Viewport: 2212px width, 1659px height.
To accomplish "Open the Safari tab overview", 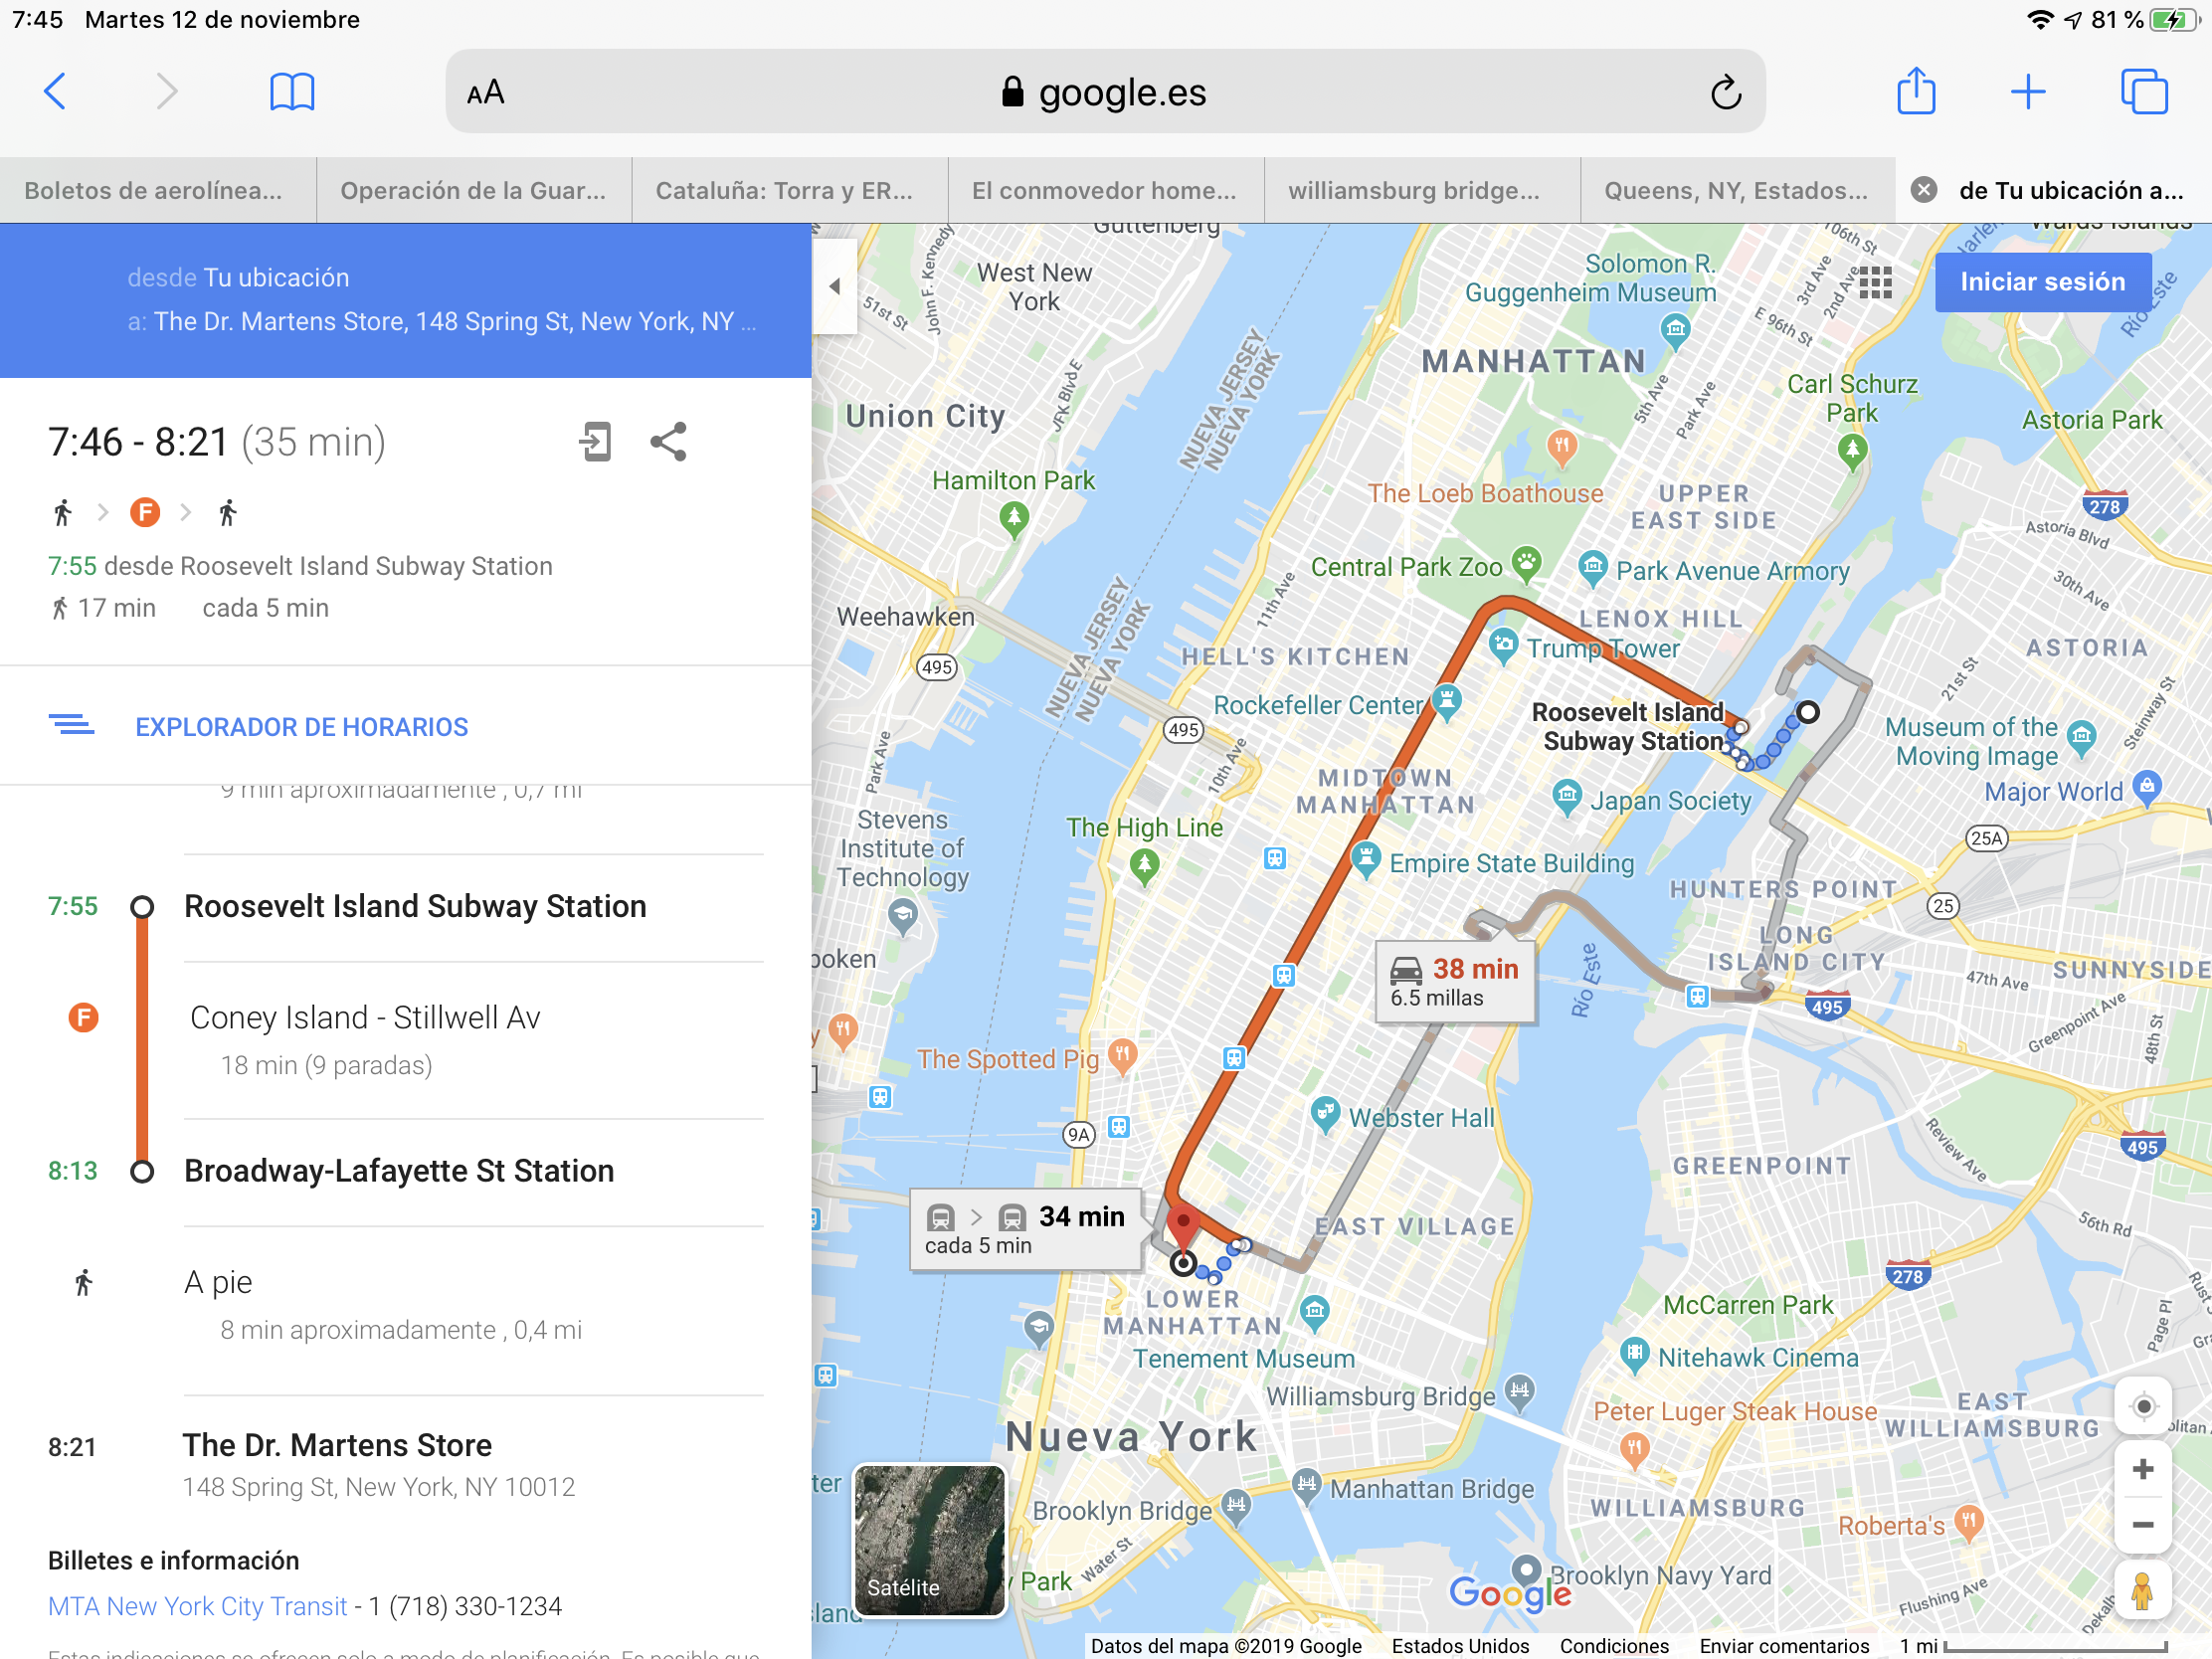I will [2144, 92].
